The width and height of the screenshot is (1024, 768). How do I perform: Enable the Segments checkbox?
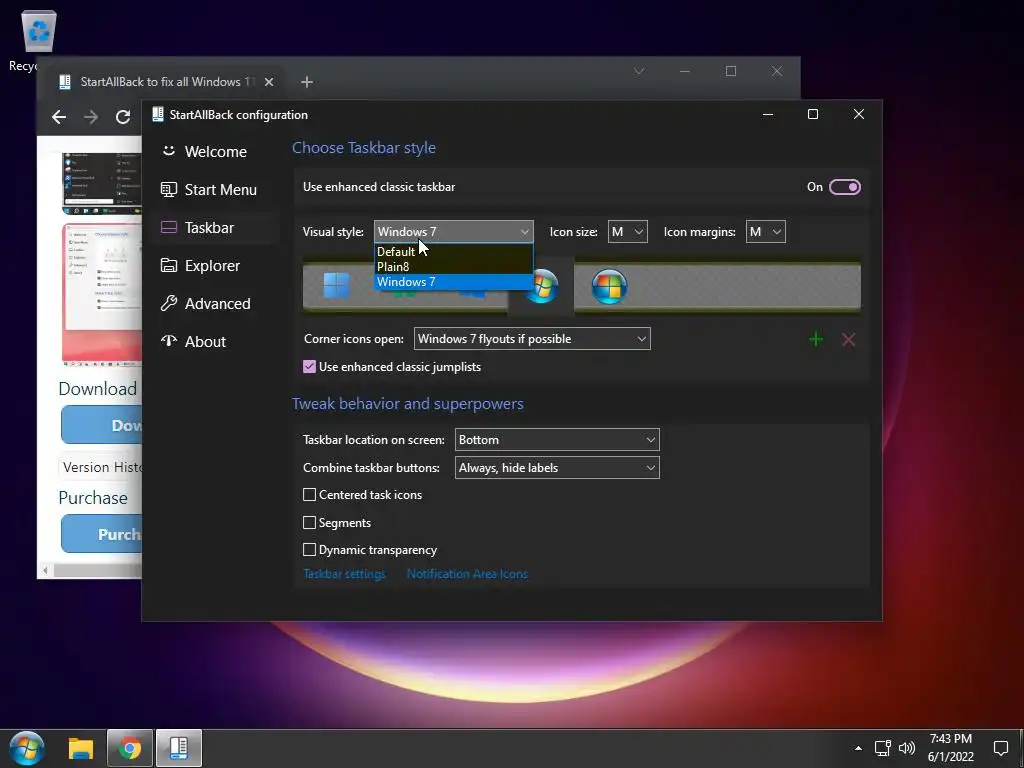310,522
